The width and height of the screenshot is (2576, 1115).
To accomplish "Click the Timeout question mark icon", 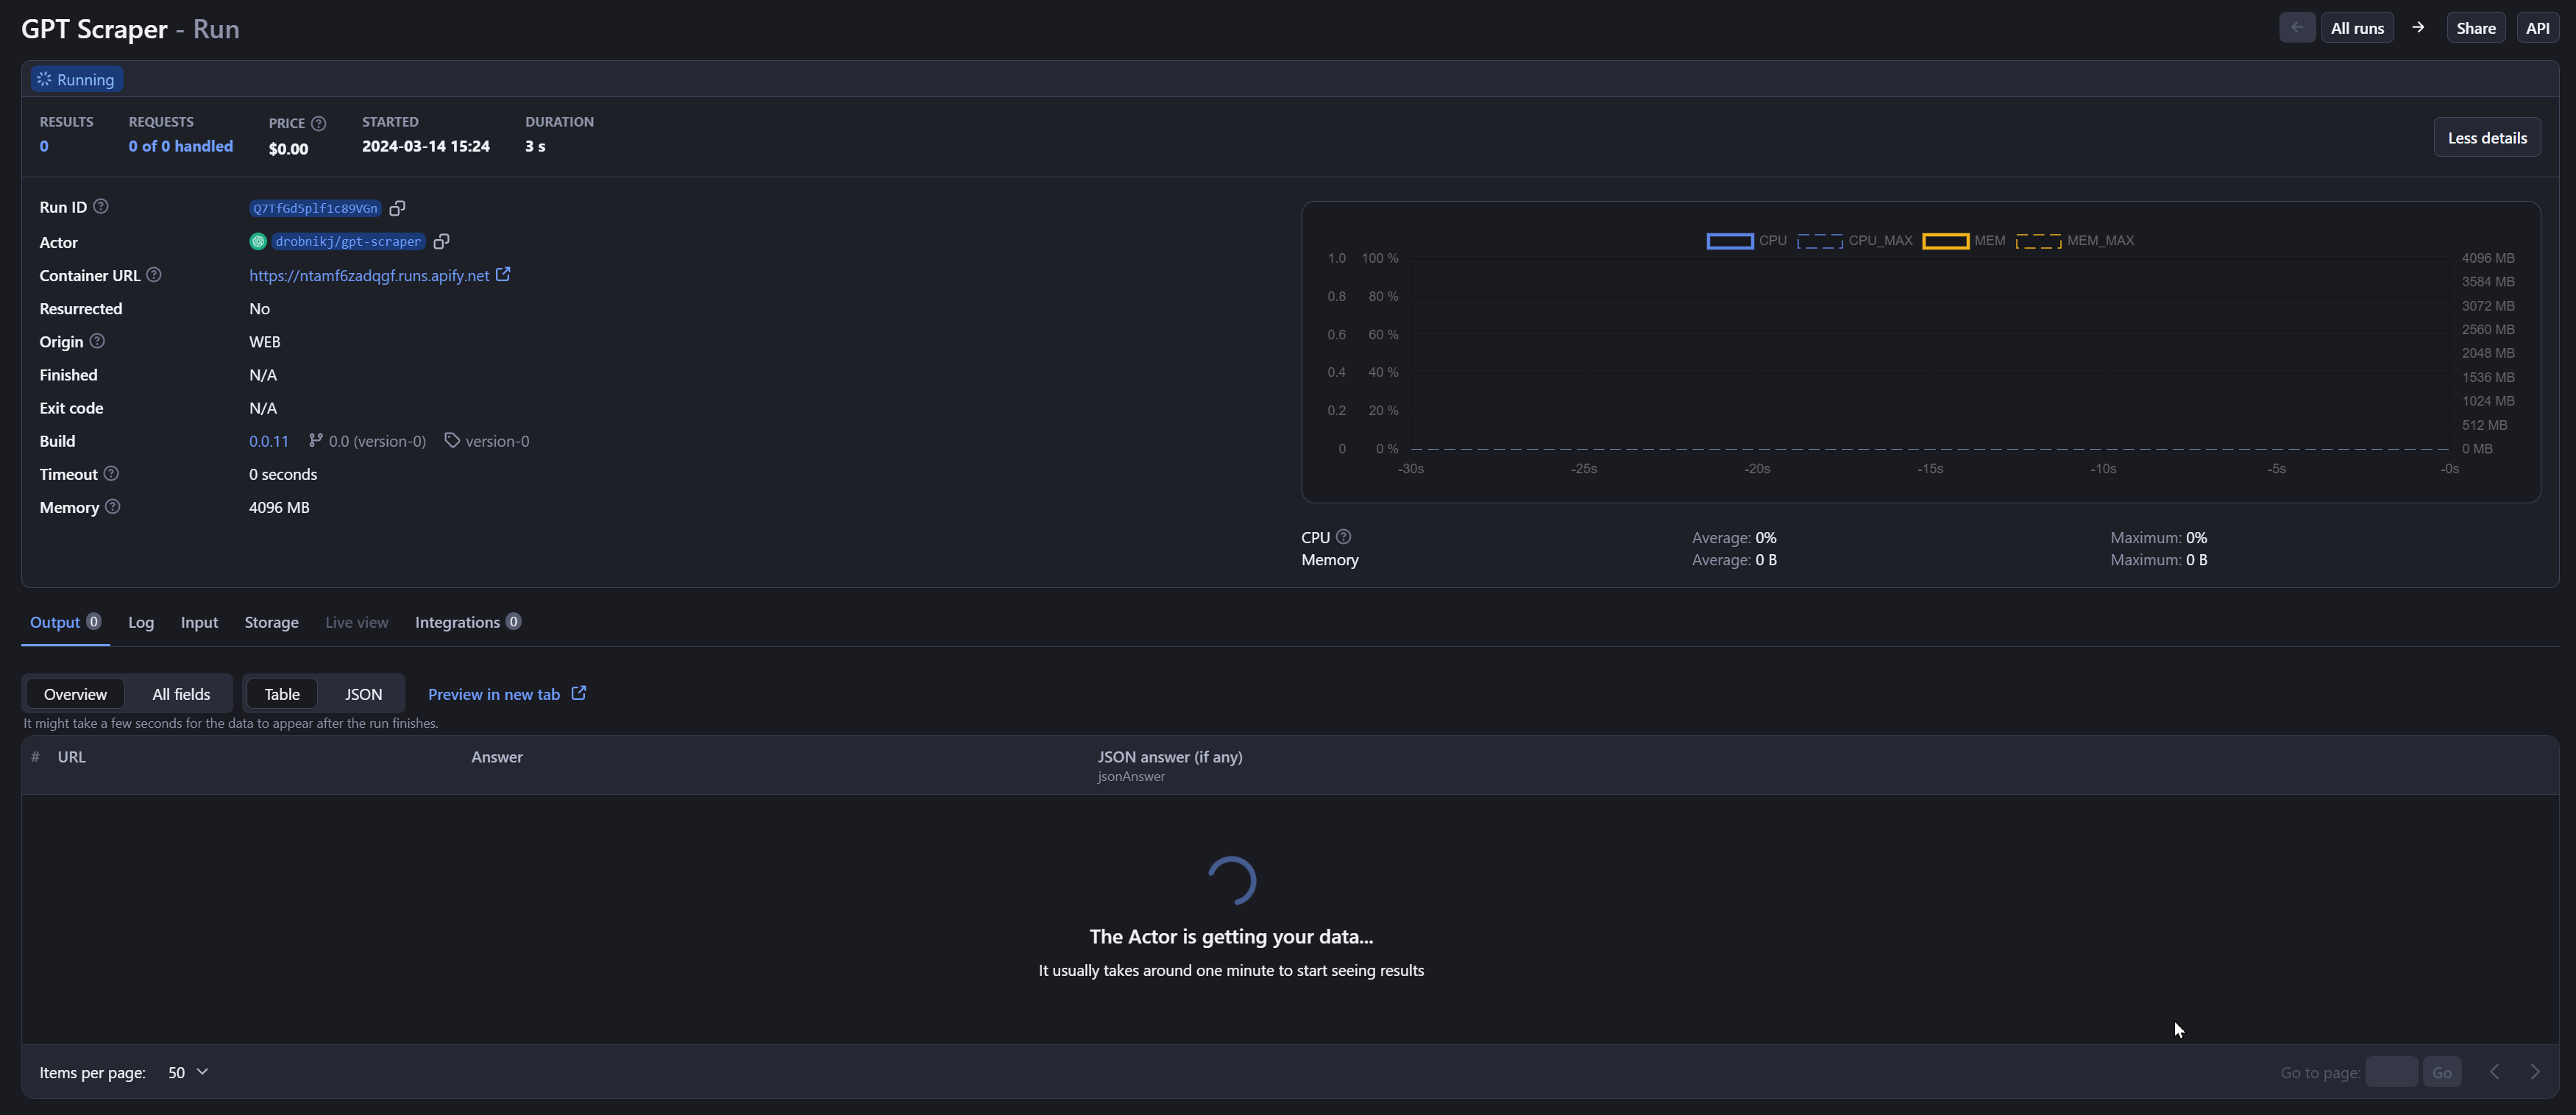I will (110, 473).
